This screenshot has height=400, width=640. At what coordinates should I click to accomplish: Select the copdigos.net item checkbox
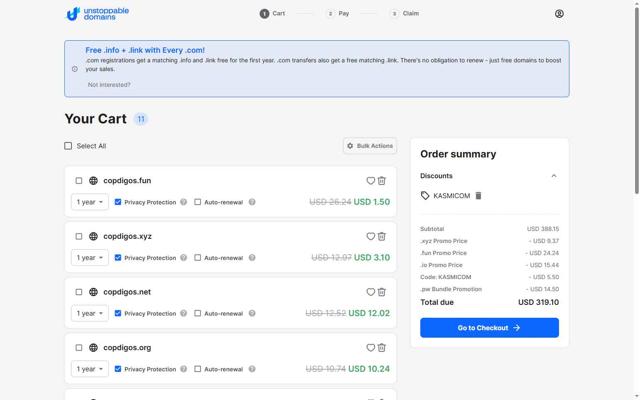click(79, 292)
